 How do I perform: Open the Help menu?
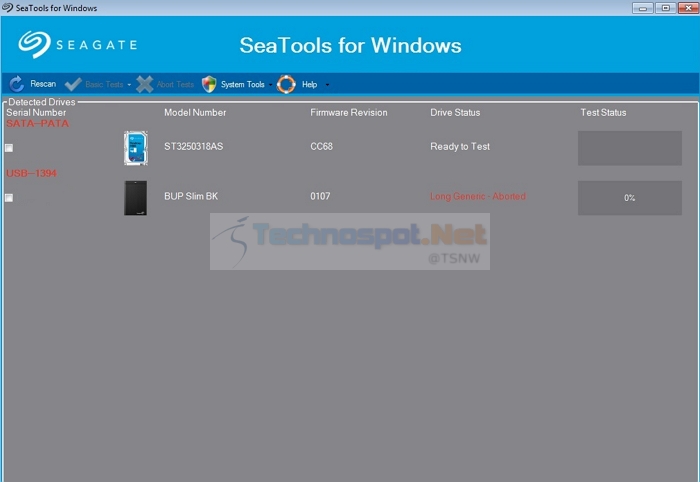(x=309, y=84)
